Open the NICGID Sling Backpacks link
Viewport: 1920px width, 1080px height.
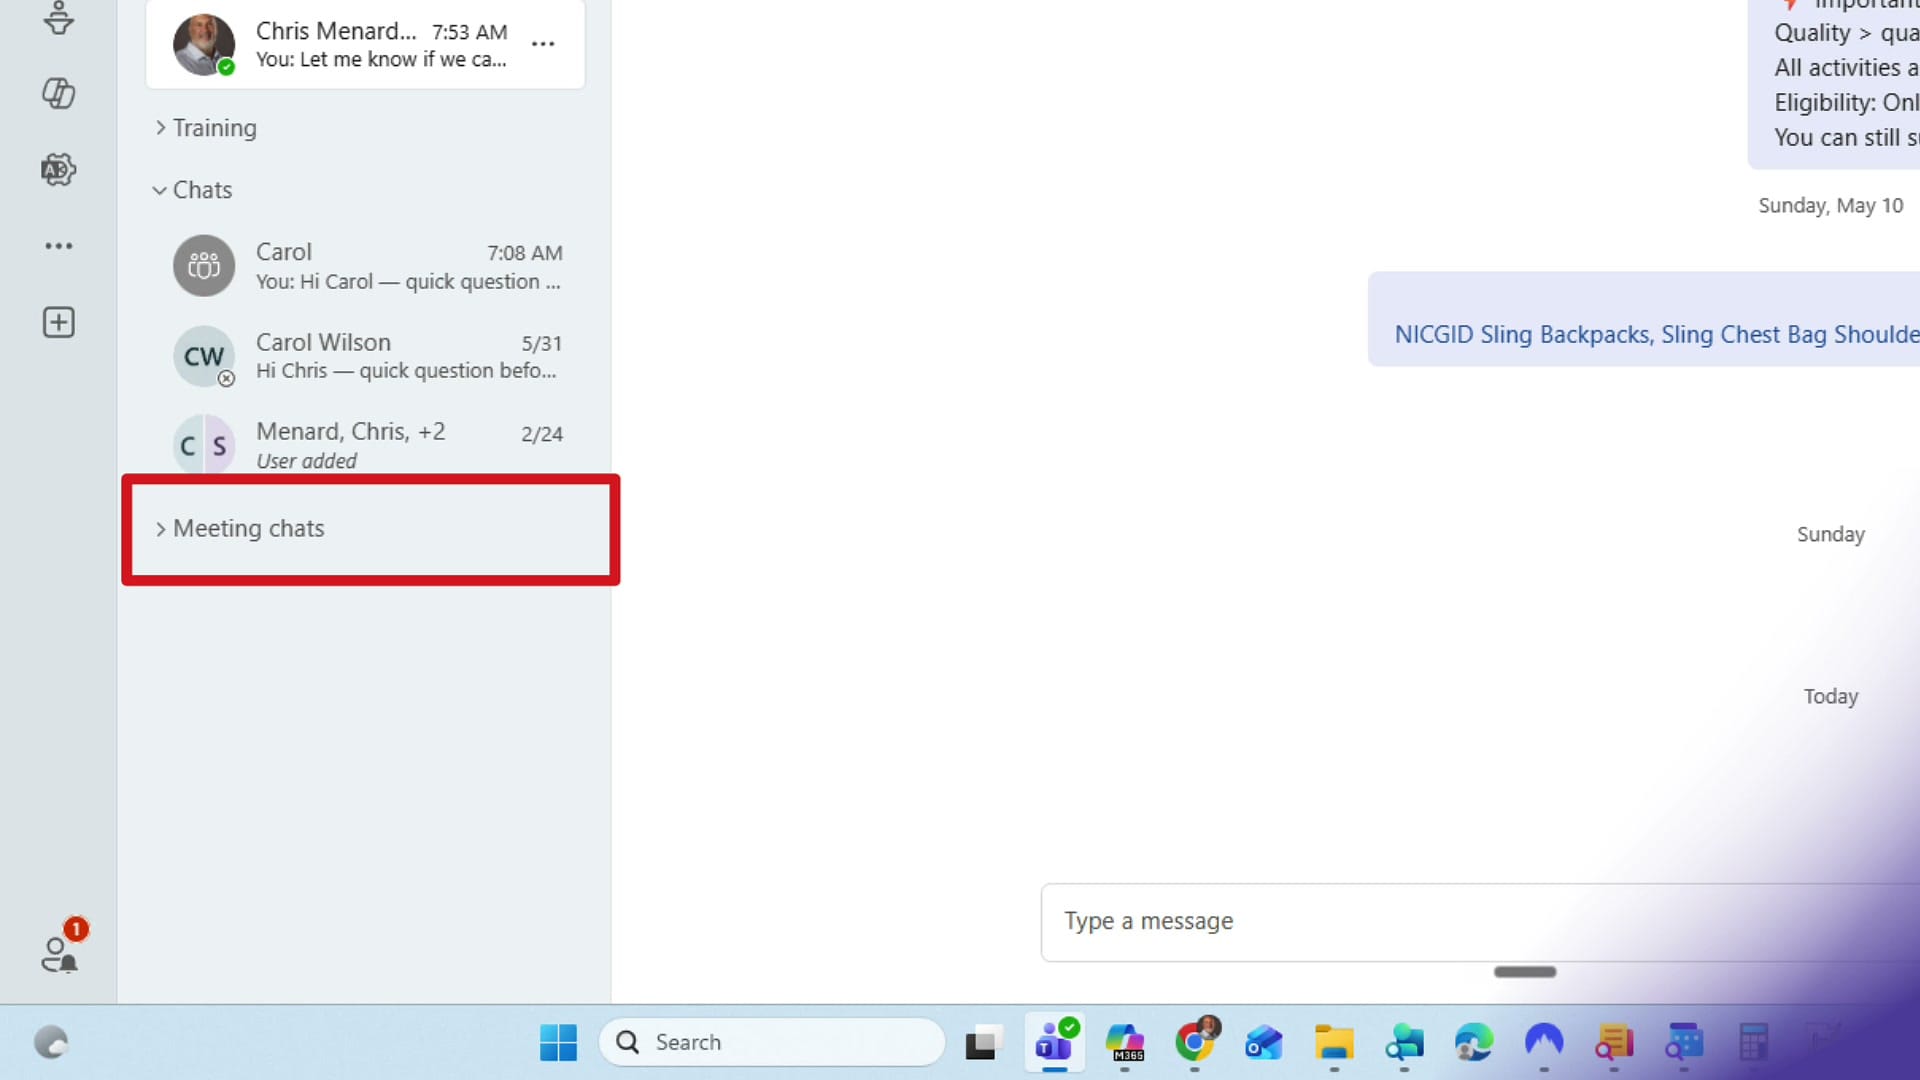coord(1656,334)
